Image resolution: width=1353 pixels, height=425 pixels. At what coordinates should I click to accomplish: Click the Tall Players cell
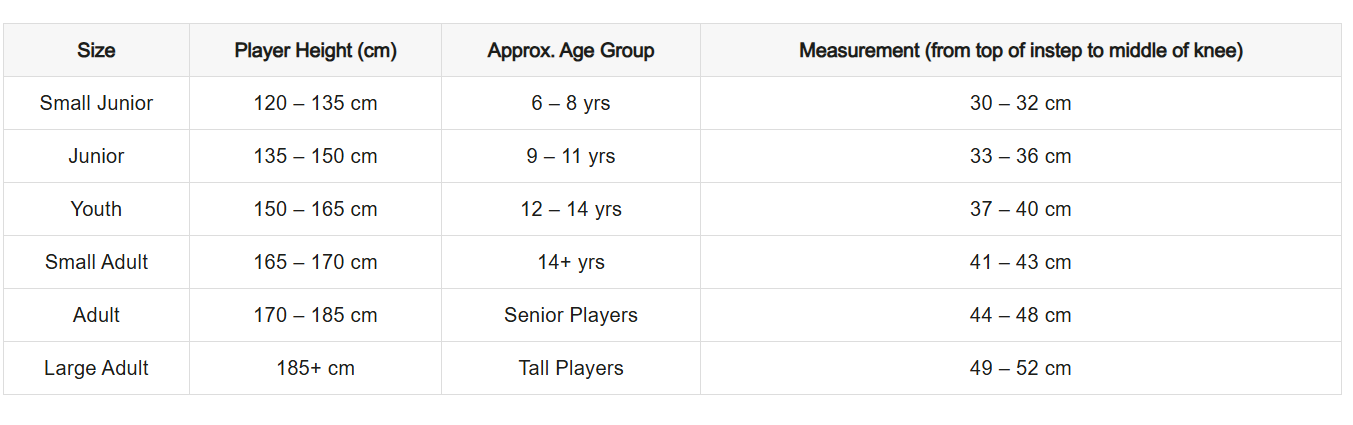point(571,368)
